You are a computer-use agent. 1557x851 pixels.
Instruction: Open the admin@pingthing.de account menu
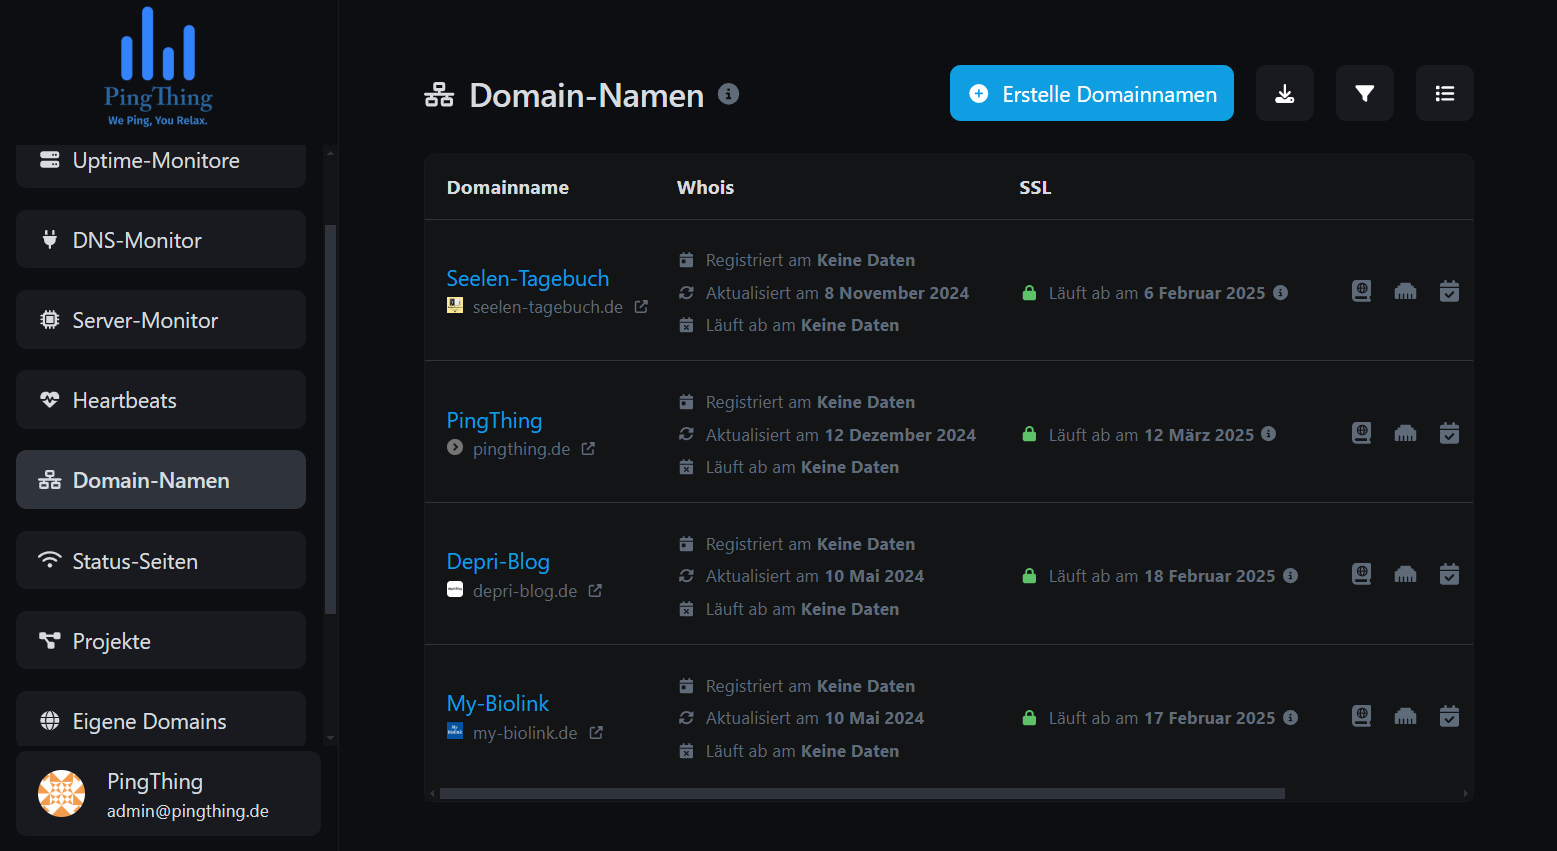(168, 794)
